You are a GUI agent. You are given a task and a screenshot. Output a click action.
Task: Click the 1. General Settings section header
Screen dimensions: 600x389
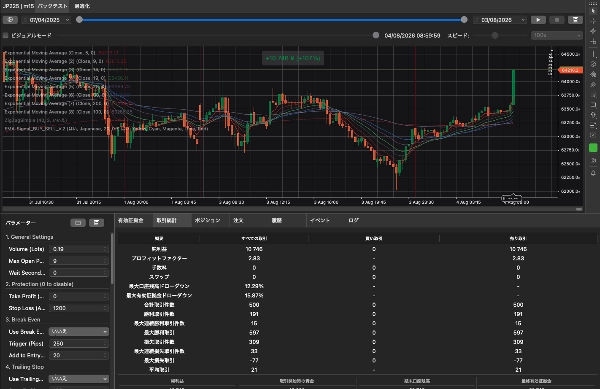[x=29, y=237]
